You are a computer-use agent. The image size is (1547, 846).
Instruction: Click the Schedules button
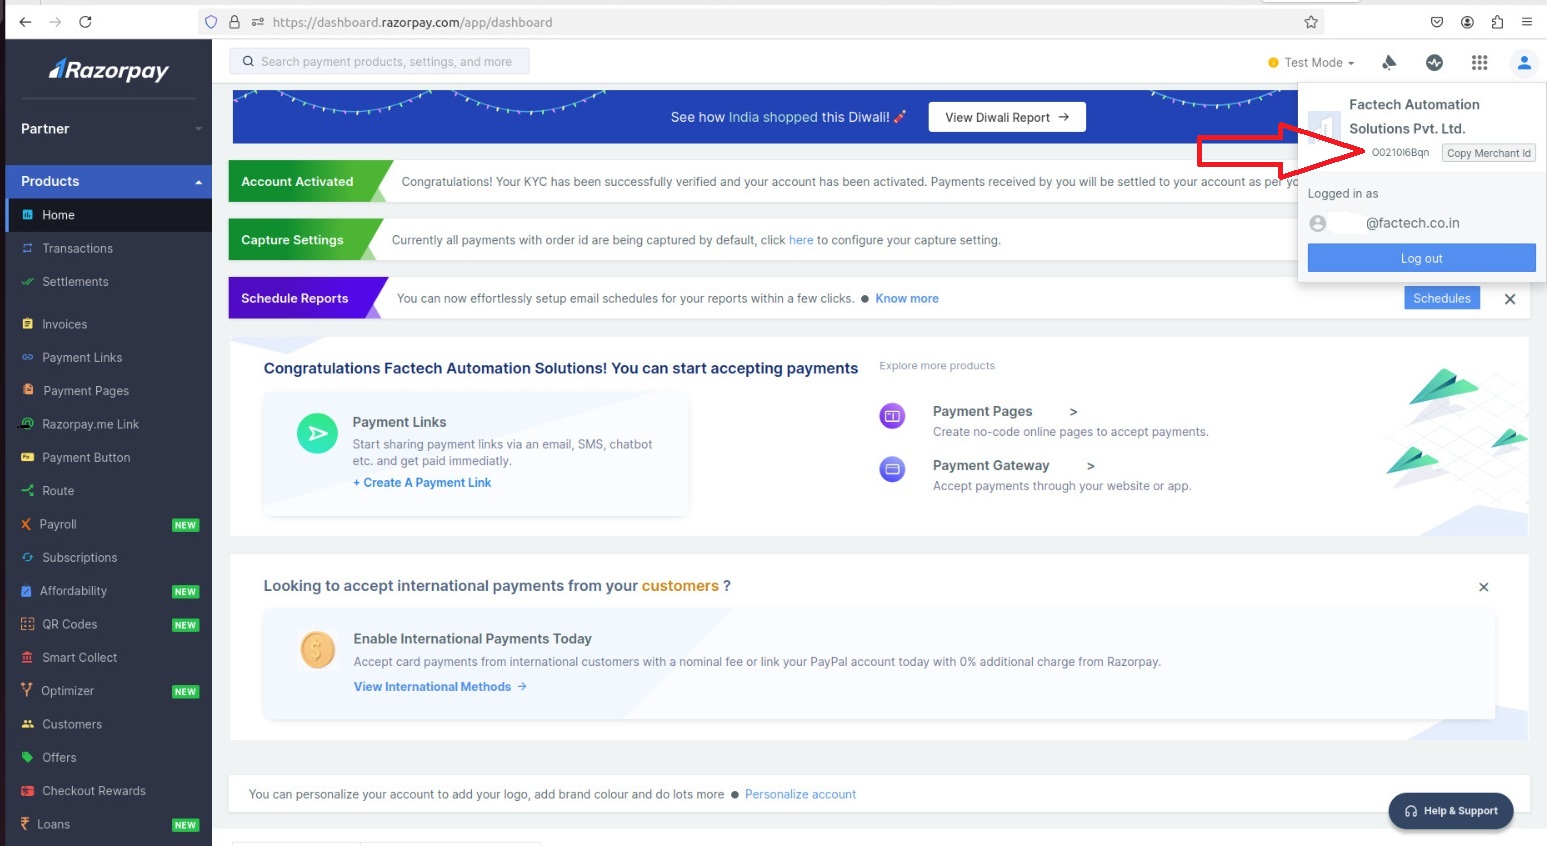pos(1441,298)
